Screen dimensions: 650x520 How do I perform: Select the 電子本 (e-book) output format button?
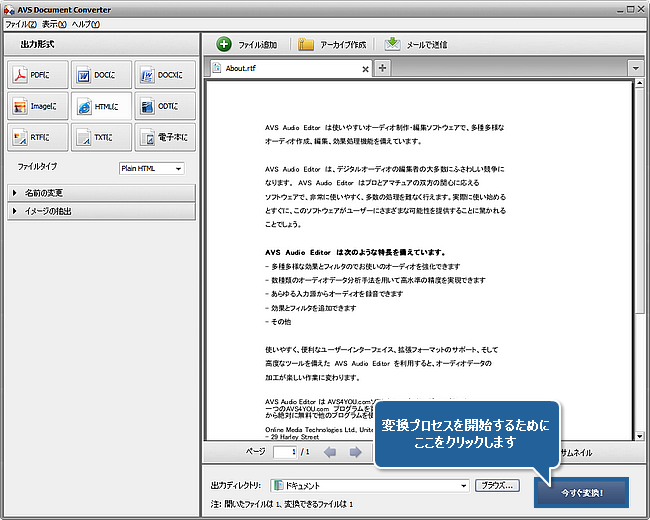coord(165,137)
